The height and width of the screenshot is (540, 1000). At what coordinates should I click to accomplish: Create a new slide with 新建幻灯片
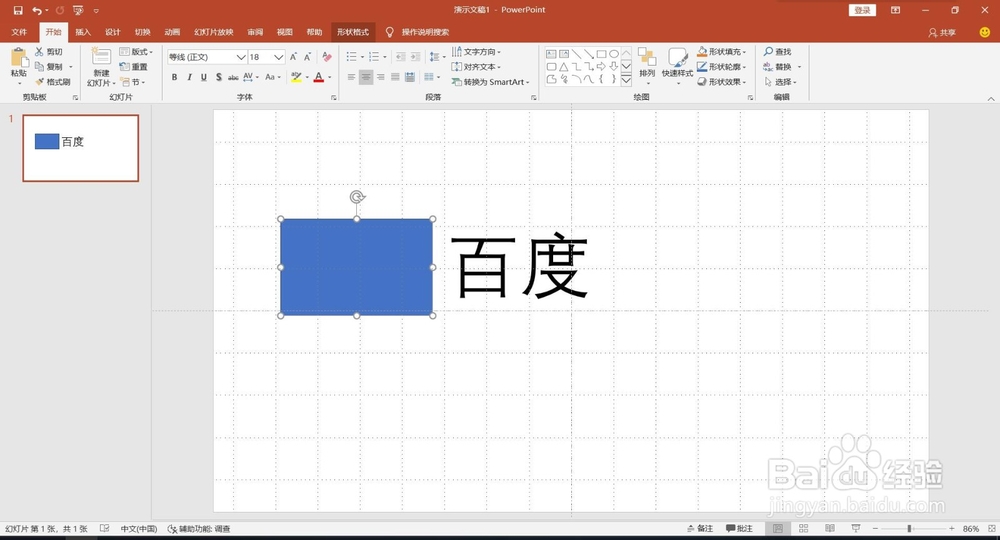pos(101,67)
